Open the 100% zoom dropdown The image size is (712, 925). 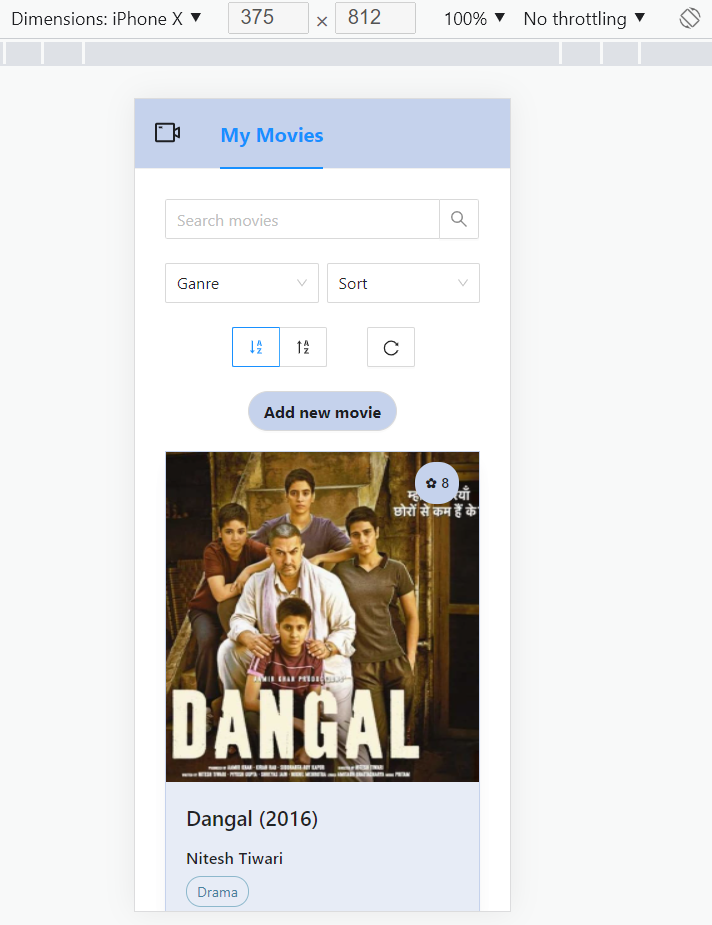pos(474,19)
